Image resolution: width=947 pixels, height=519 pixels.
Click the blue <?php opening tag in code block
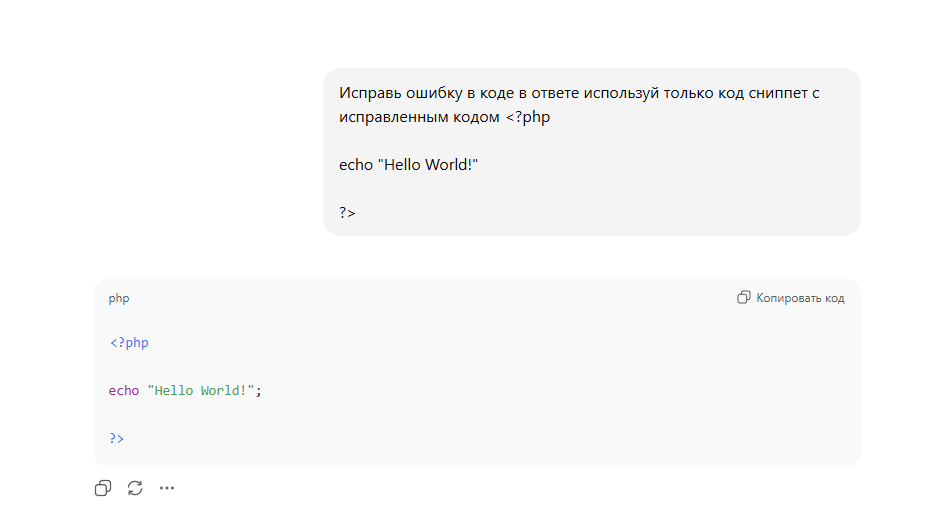(x=129, y=343)
